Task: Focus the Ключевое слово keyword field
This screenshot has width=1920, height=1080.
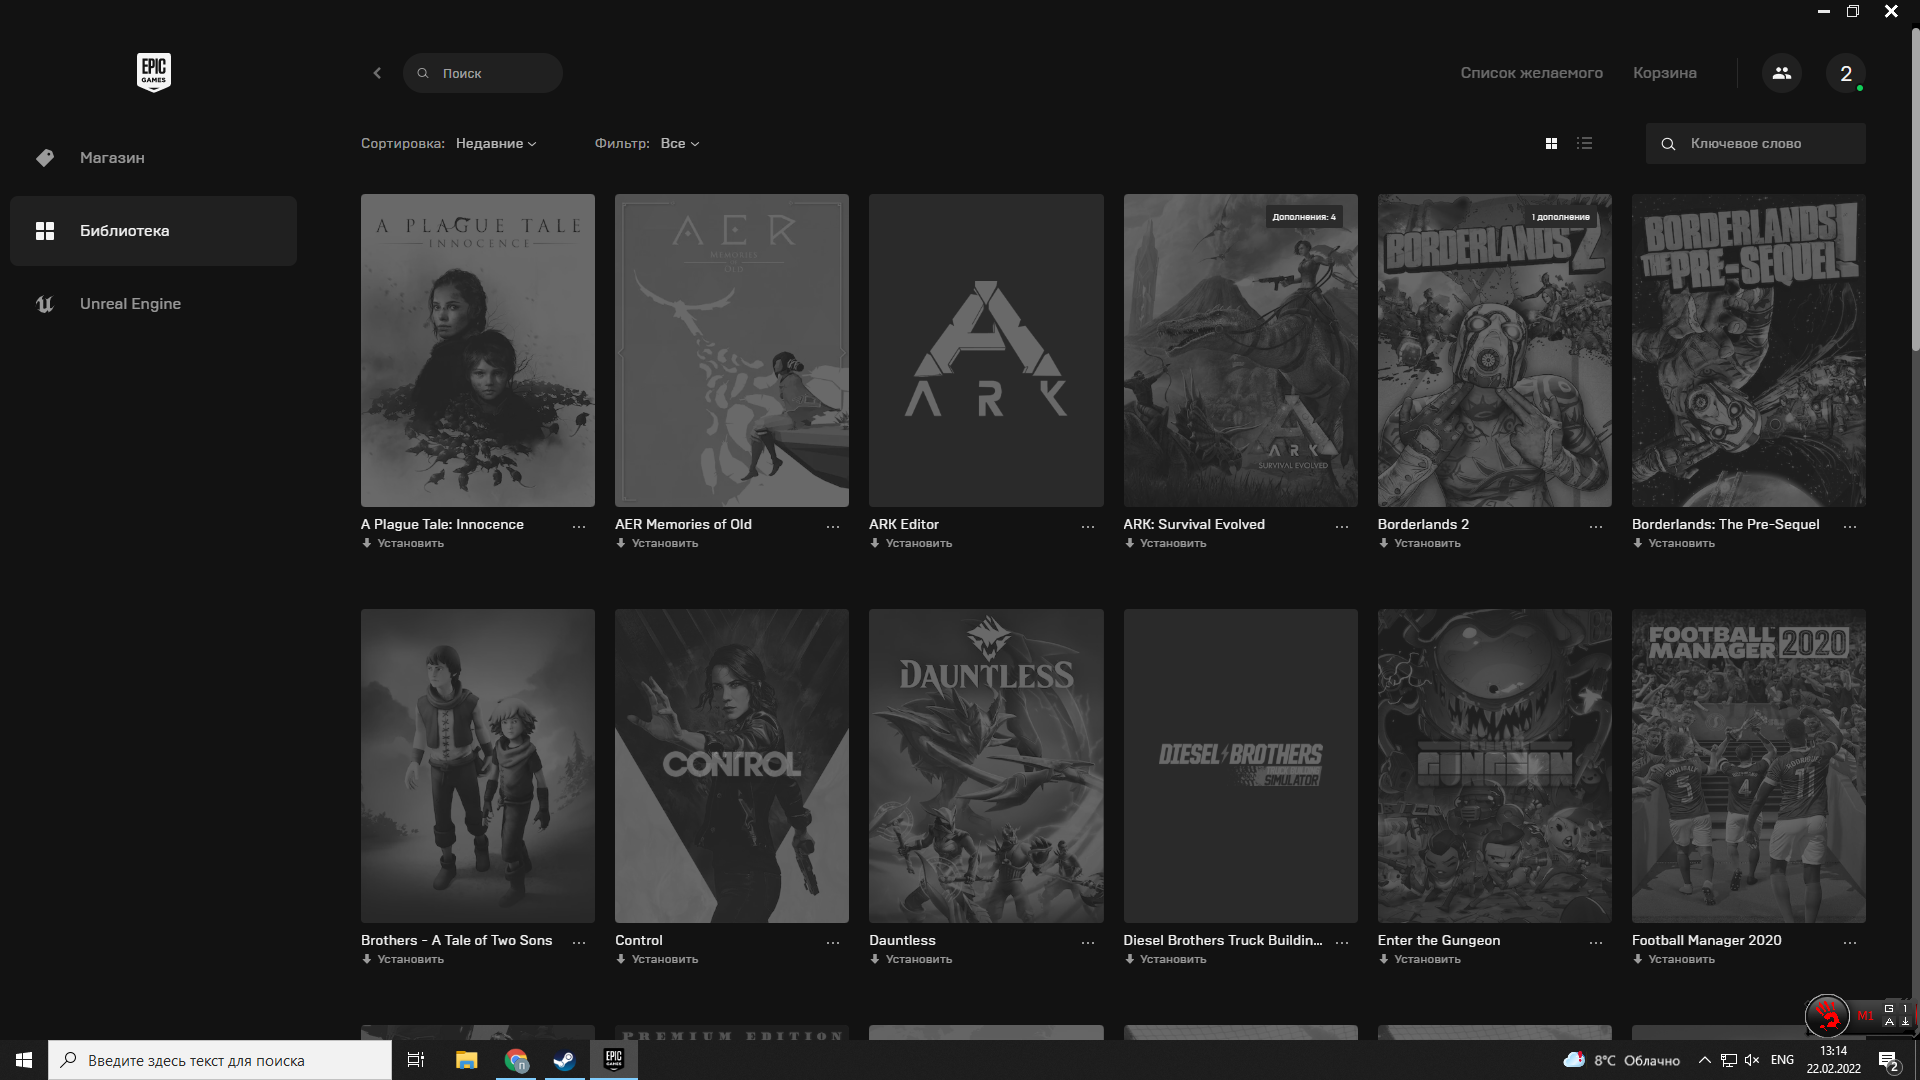Action: (1756, 144)
